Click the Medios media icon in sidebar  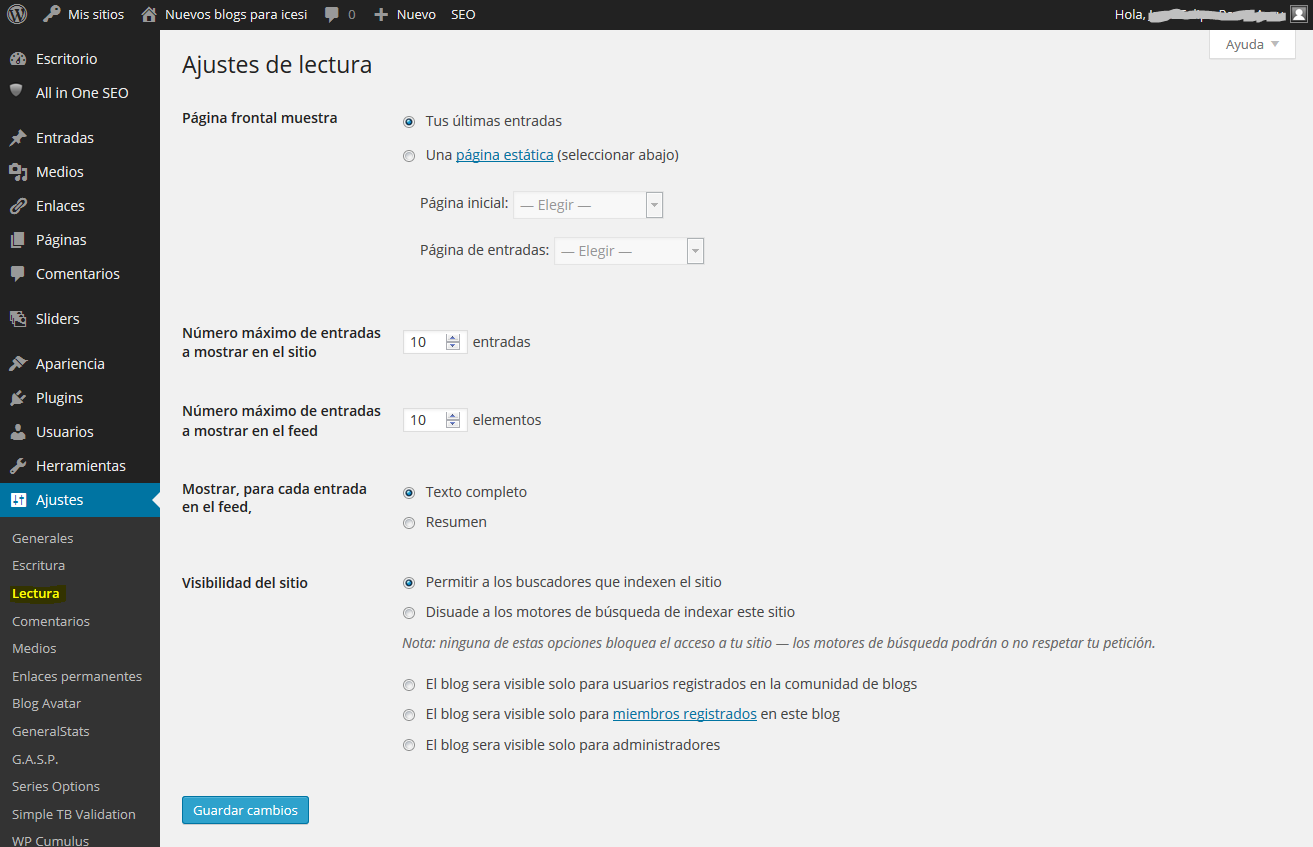(17, 172)
